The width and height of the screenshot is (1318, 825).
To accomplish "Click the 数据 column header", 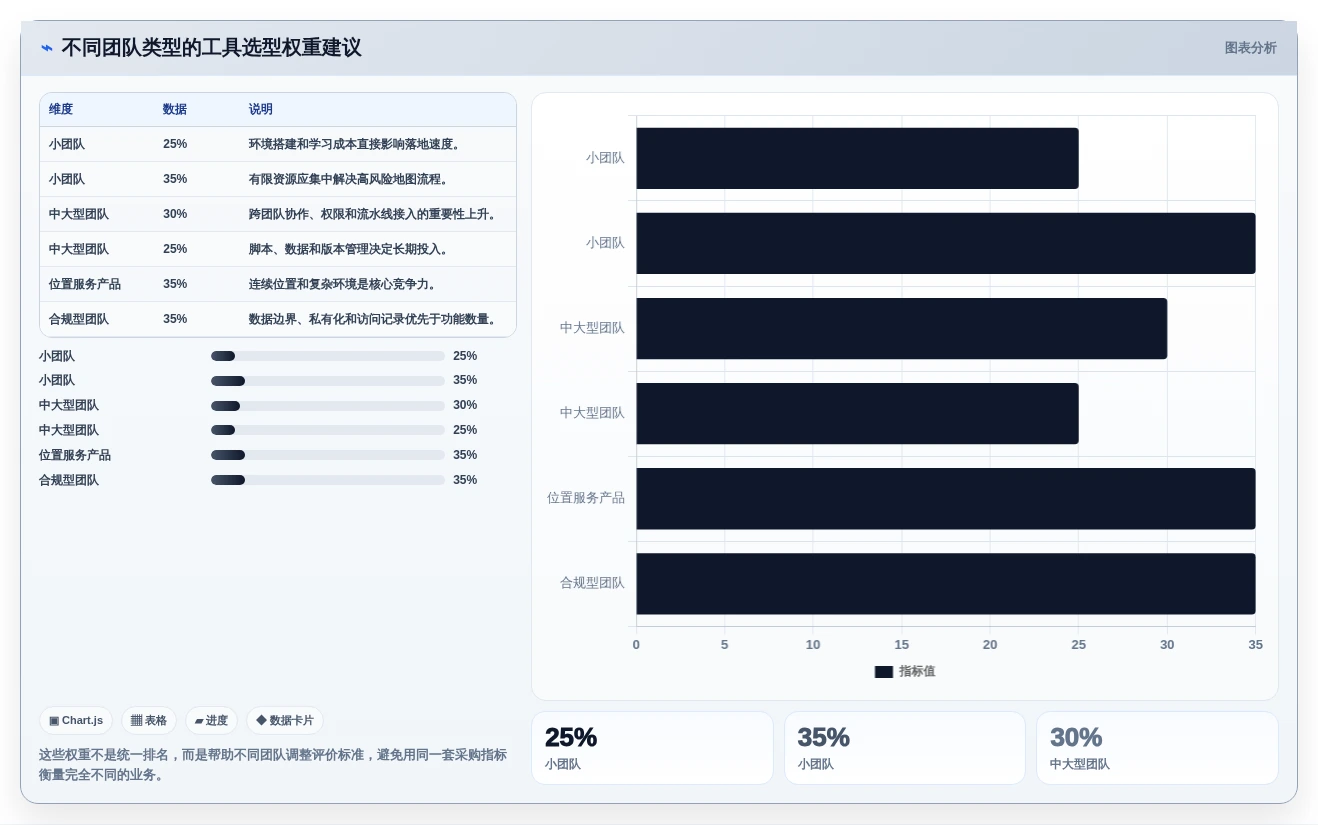I will tap(175, 109).
